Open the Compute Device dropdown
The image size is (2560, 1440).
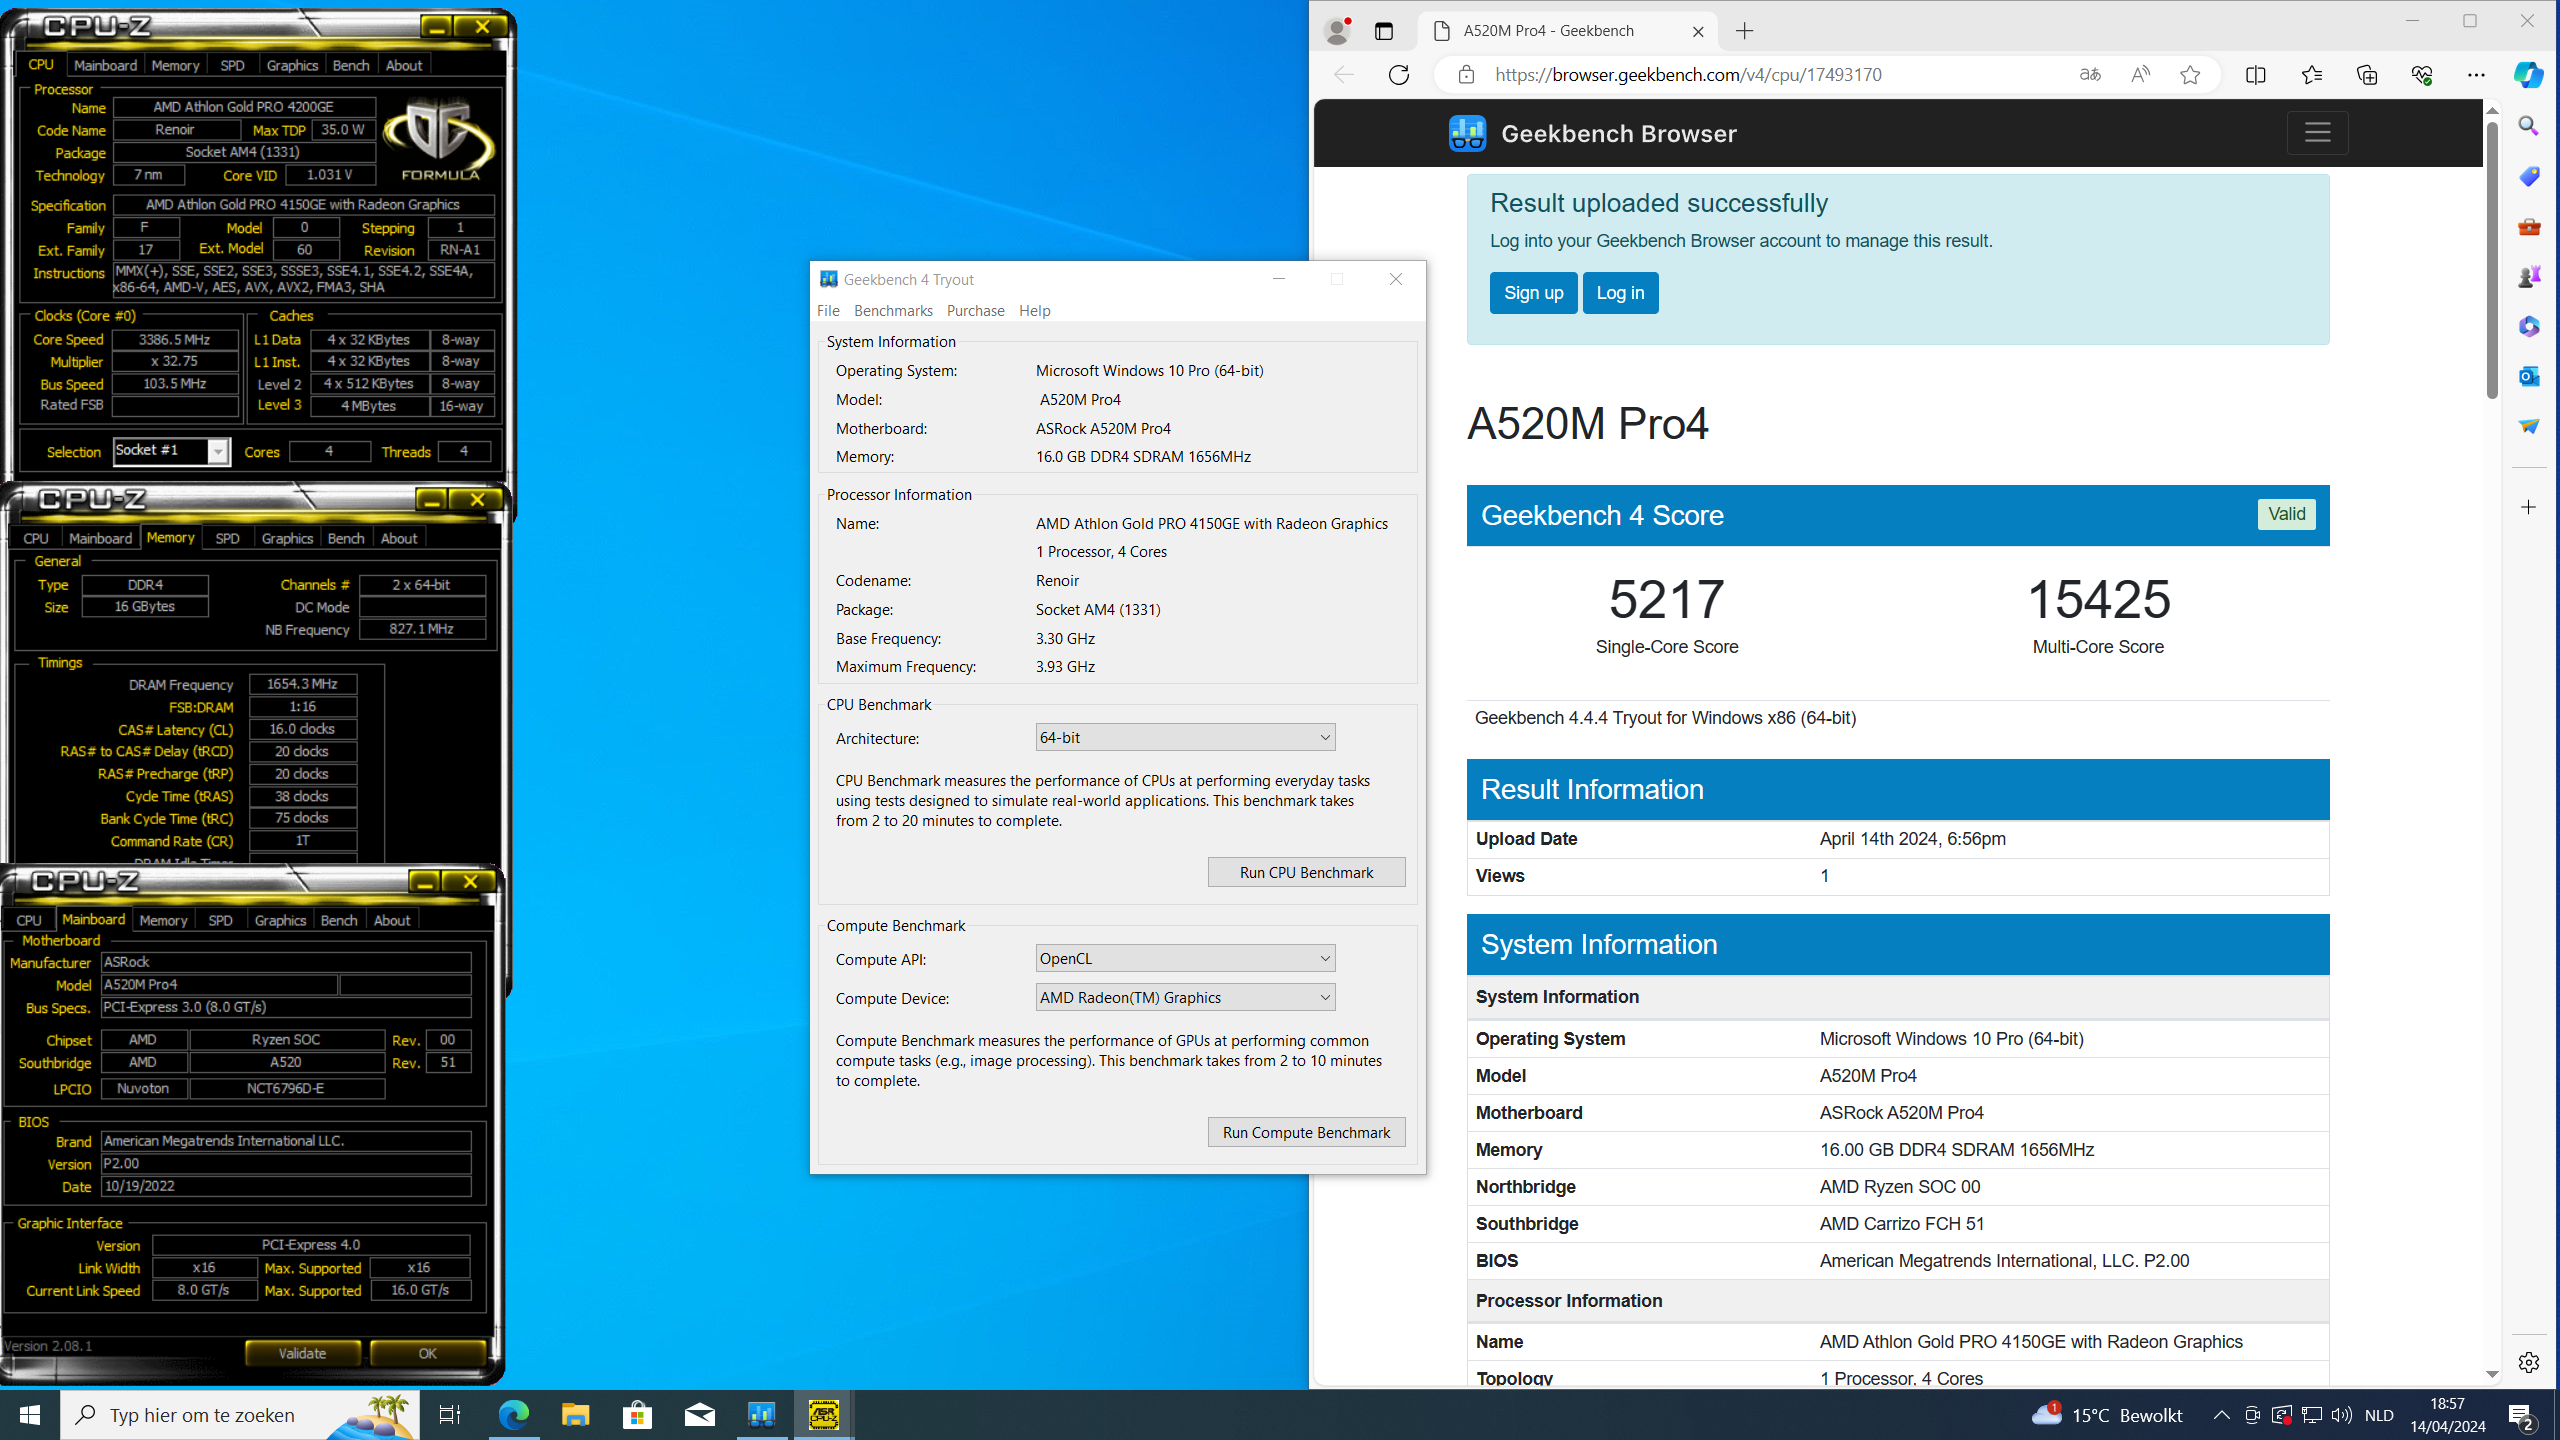1185,998
